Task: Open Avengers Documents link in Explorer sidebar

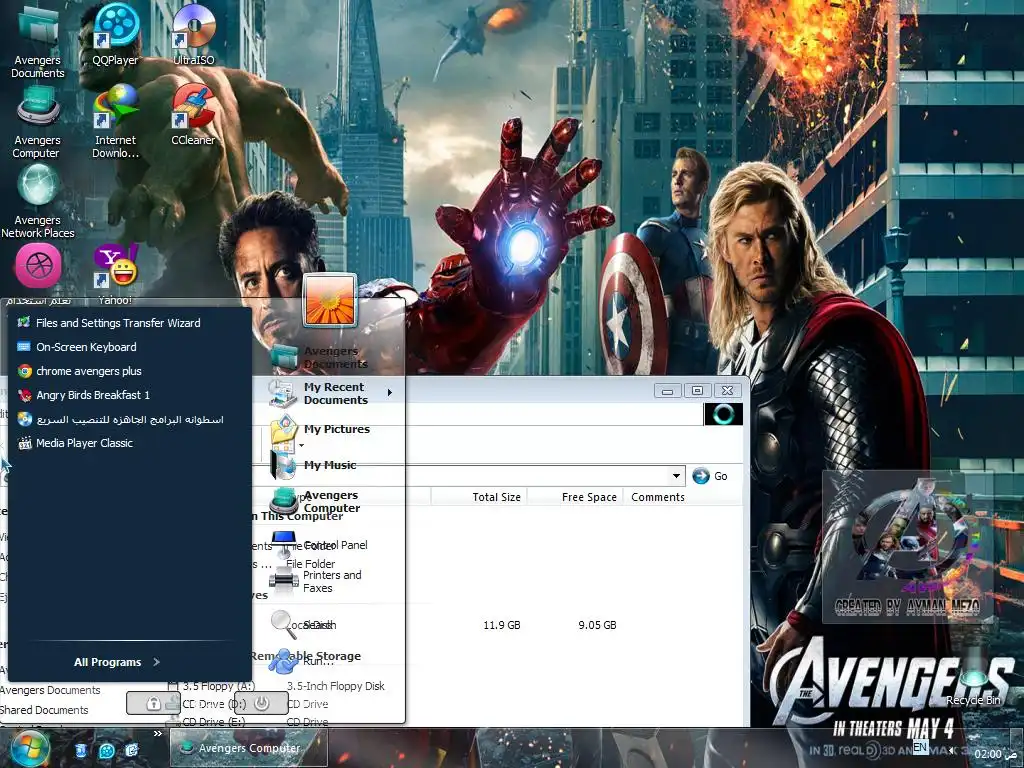Action: [50, 690]
